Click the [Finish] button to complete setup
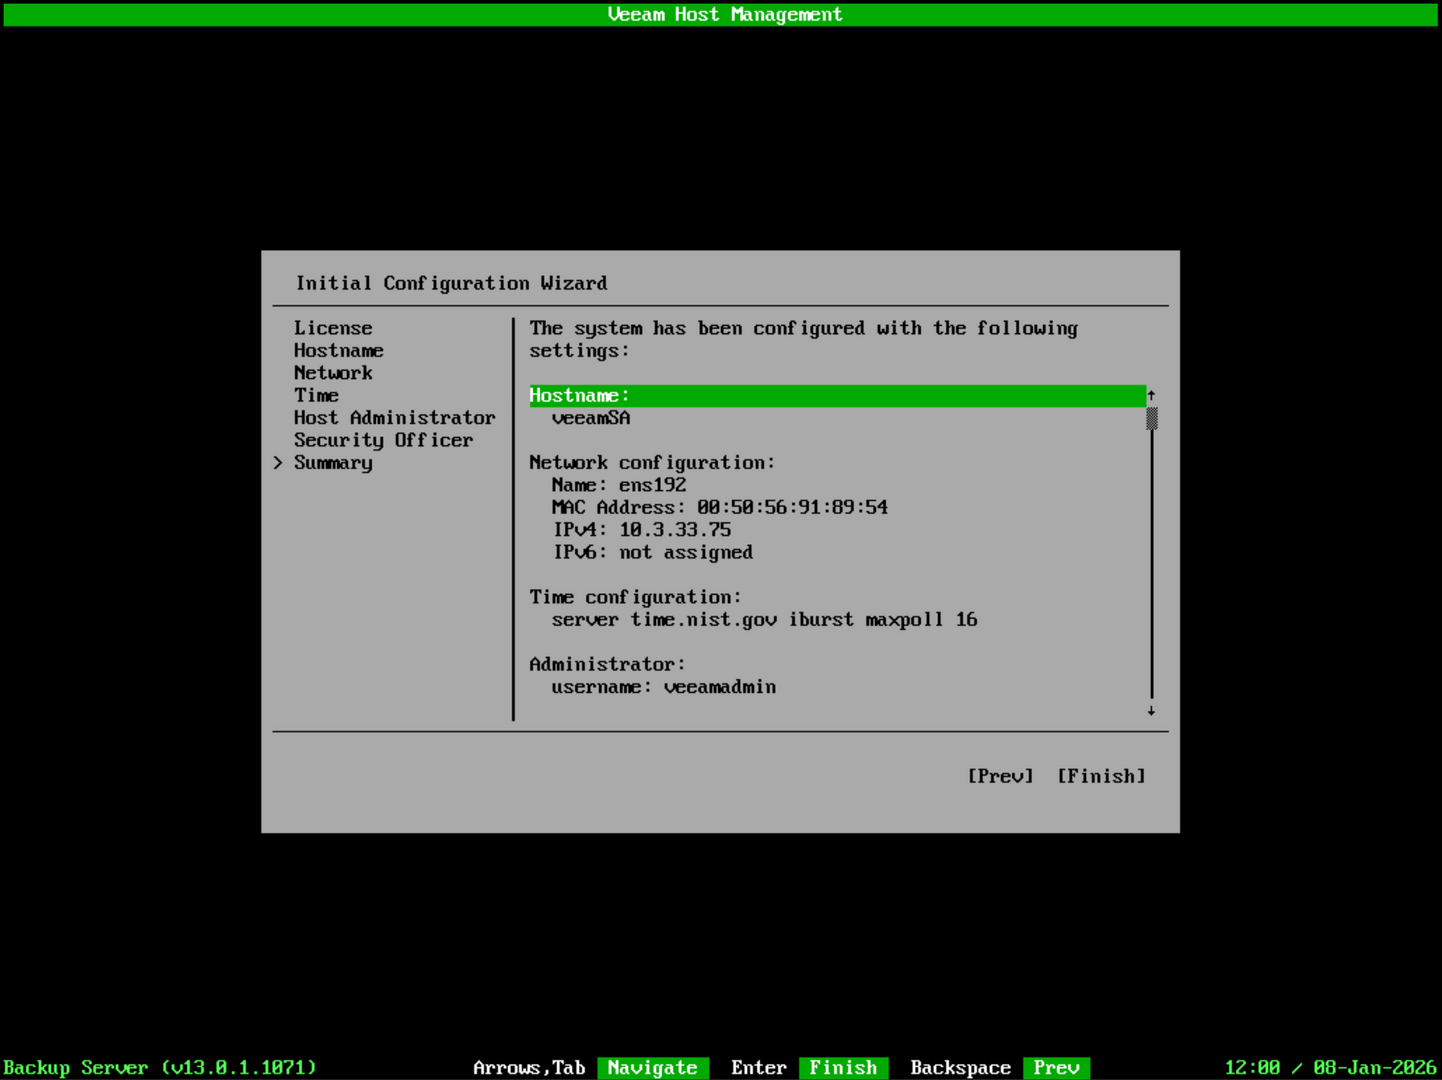Image resolution: width=1442 pixels, height=1080 pixels. [x=1101, y=776]
